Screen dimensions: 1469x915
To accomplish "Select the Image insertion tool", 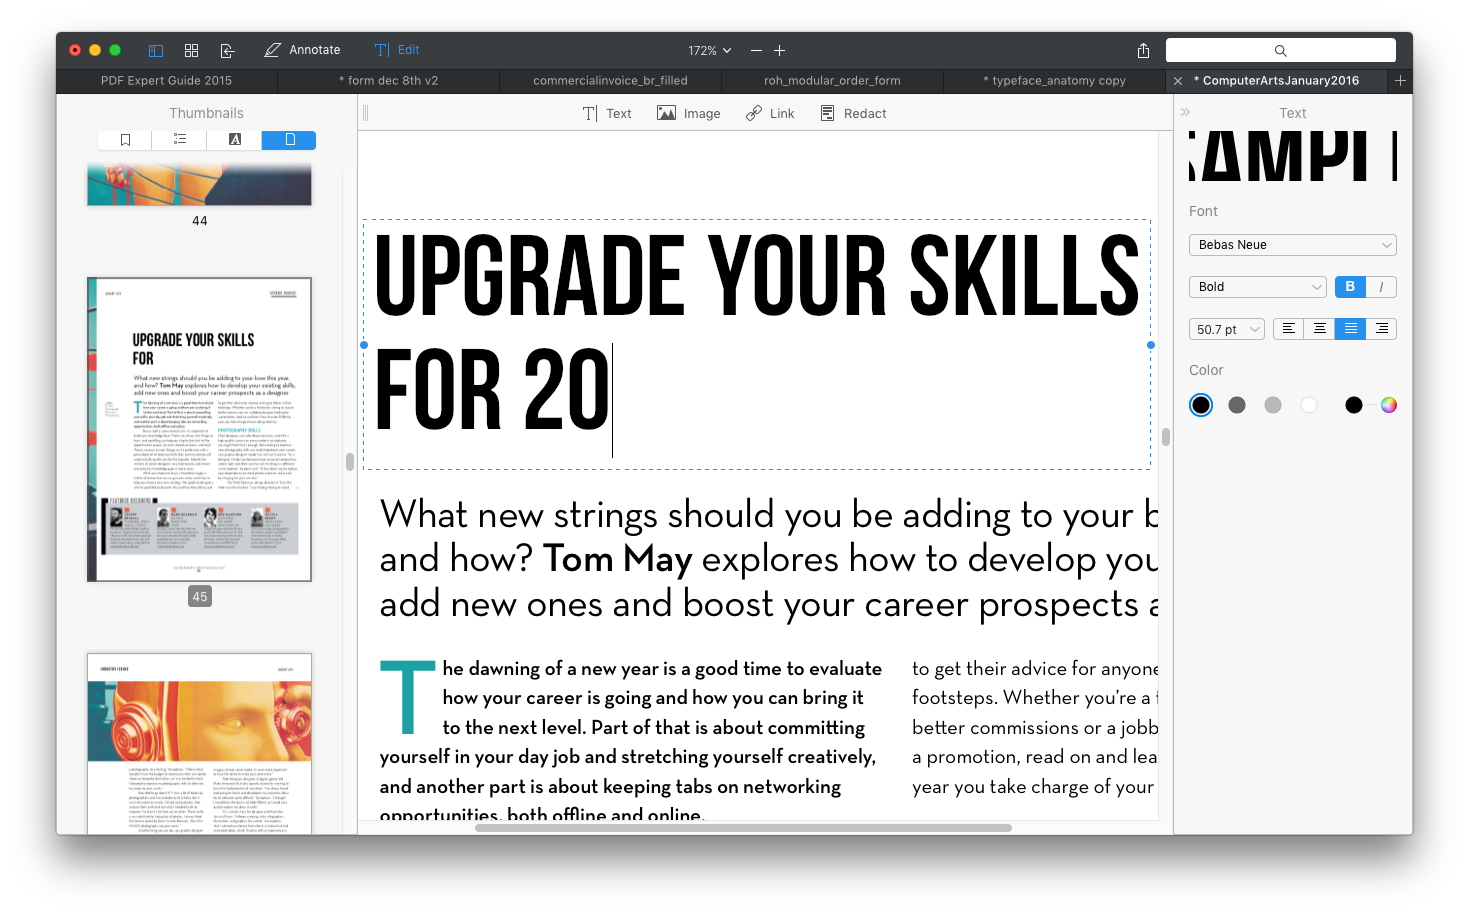I will pos(688,113).
